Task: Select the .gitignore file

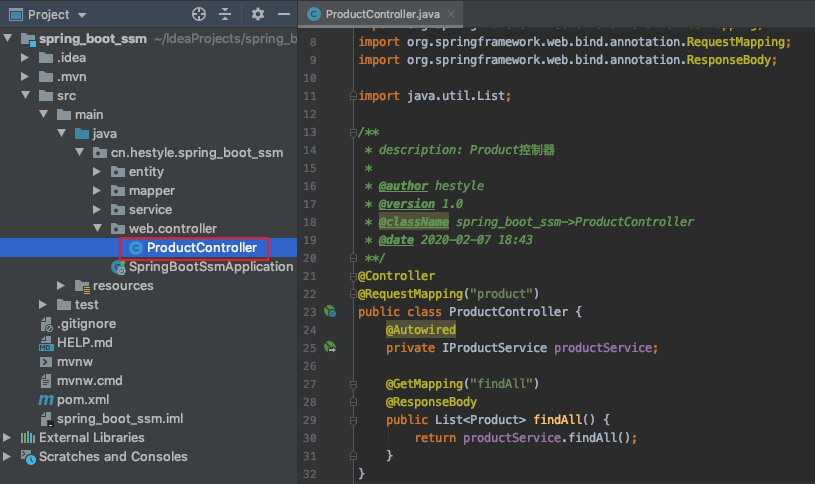Action: 87,324
